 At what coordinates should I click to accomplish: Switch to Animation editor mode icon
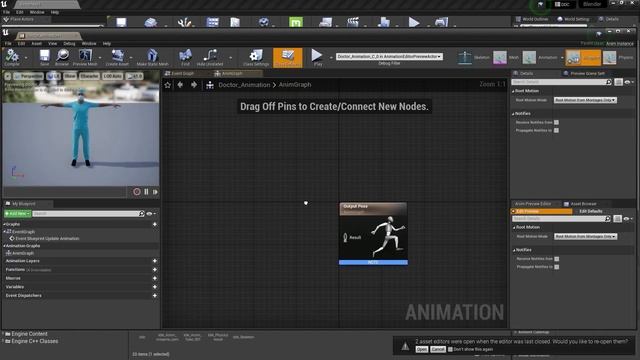529,58
